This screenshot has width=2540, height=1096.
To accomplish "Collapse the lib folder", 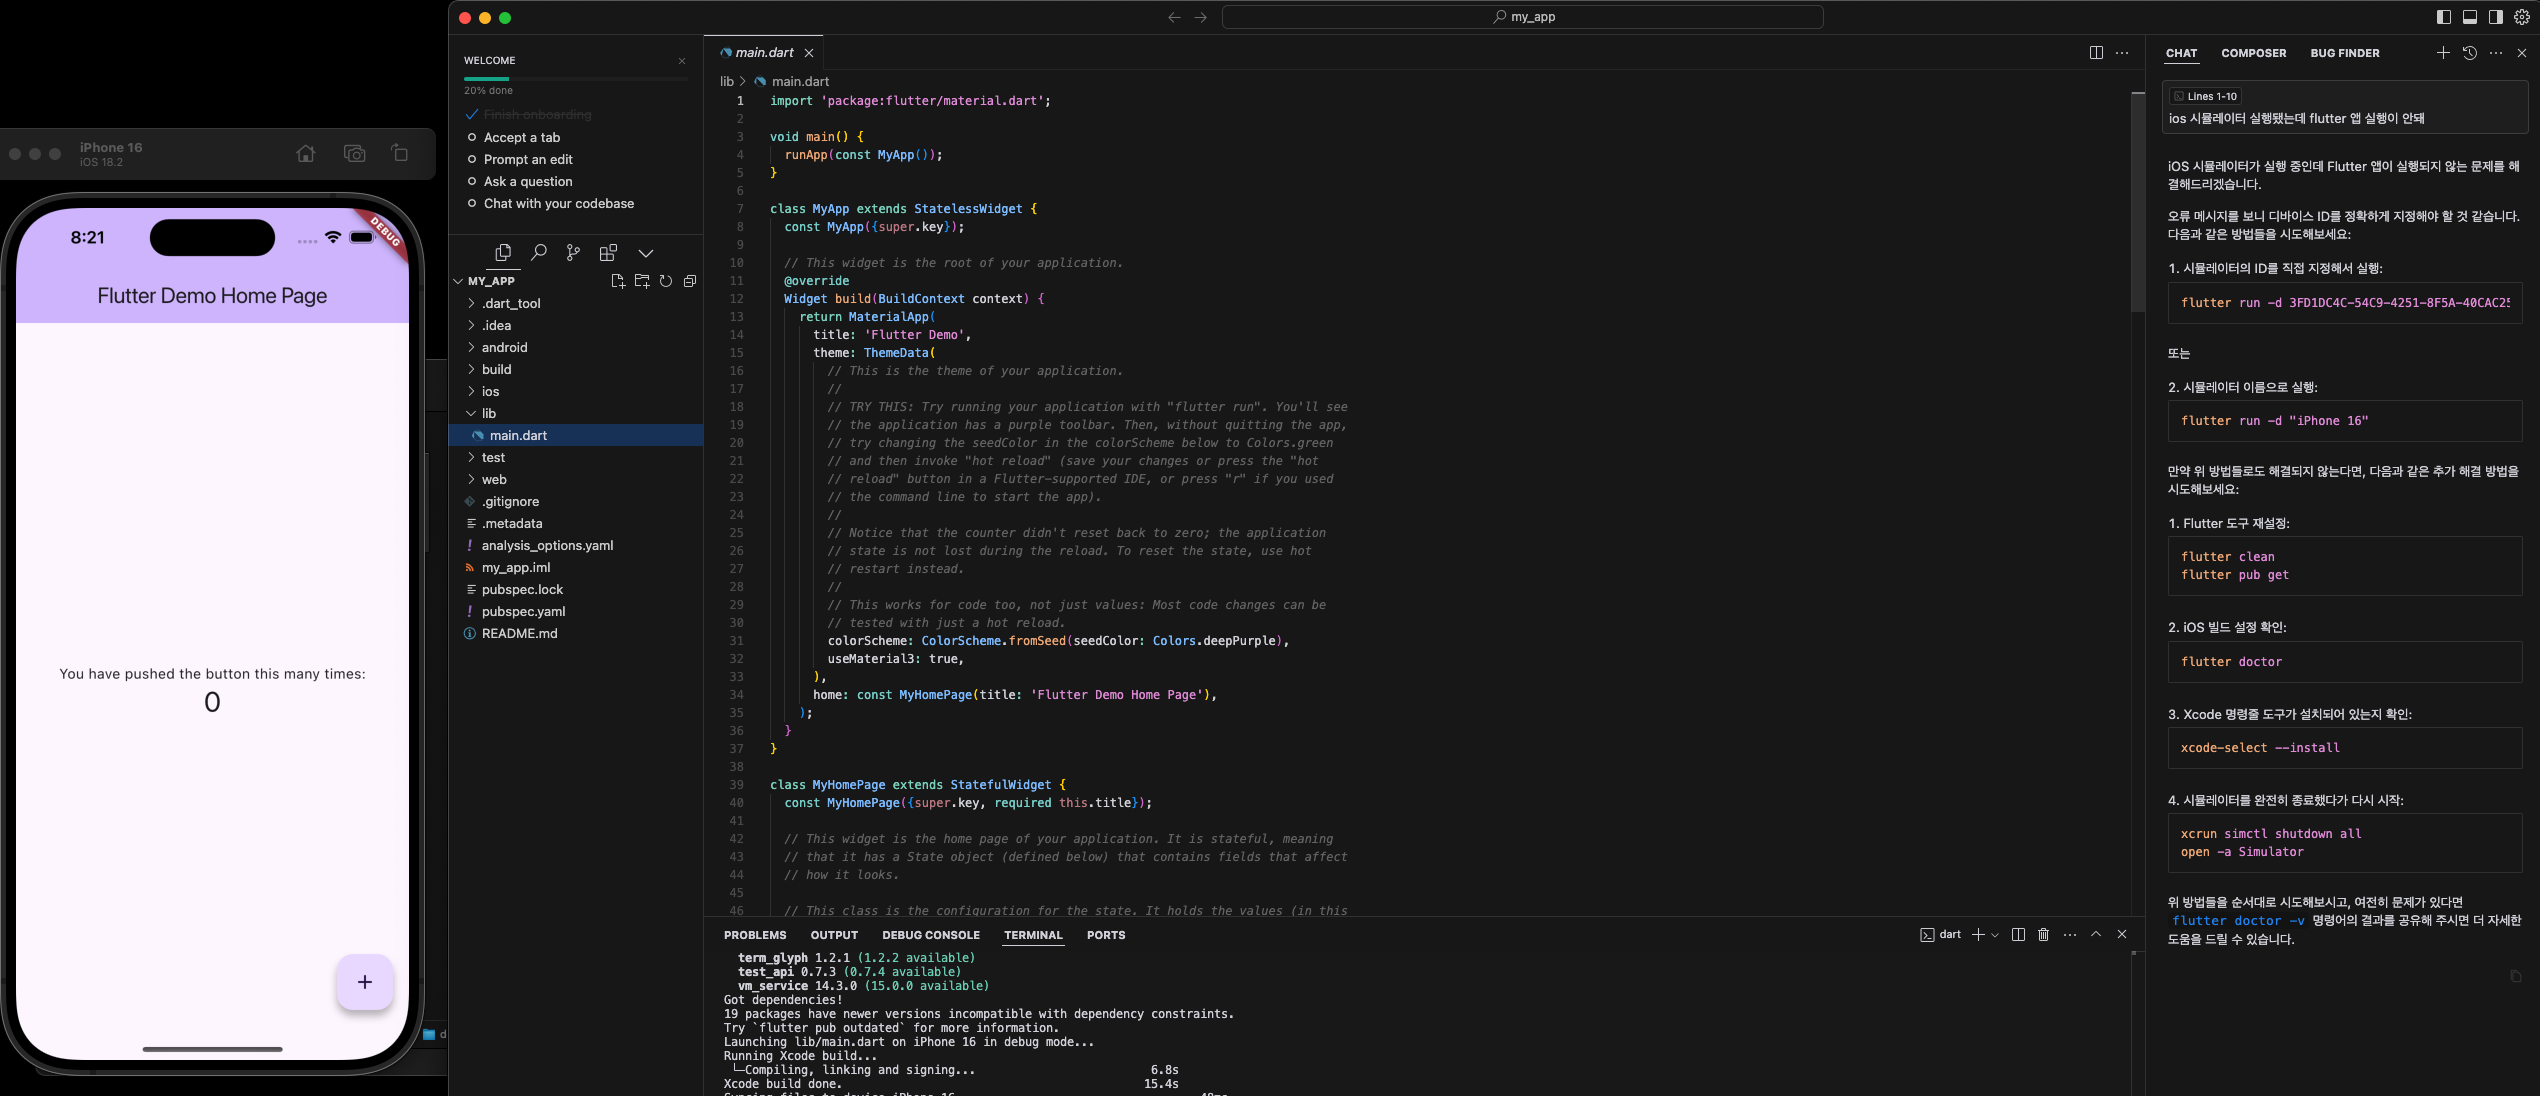I will 488,414.
